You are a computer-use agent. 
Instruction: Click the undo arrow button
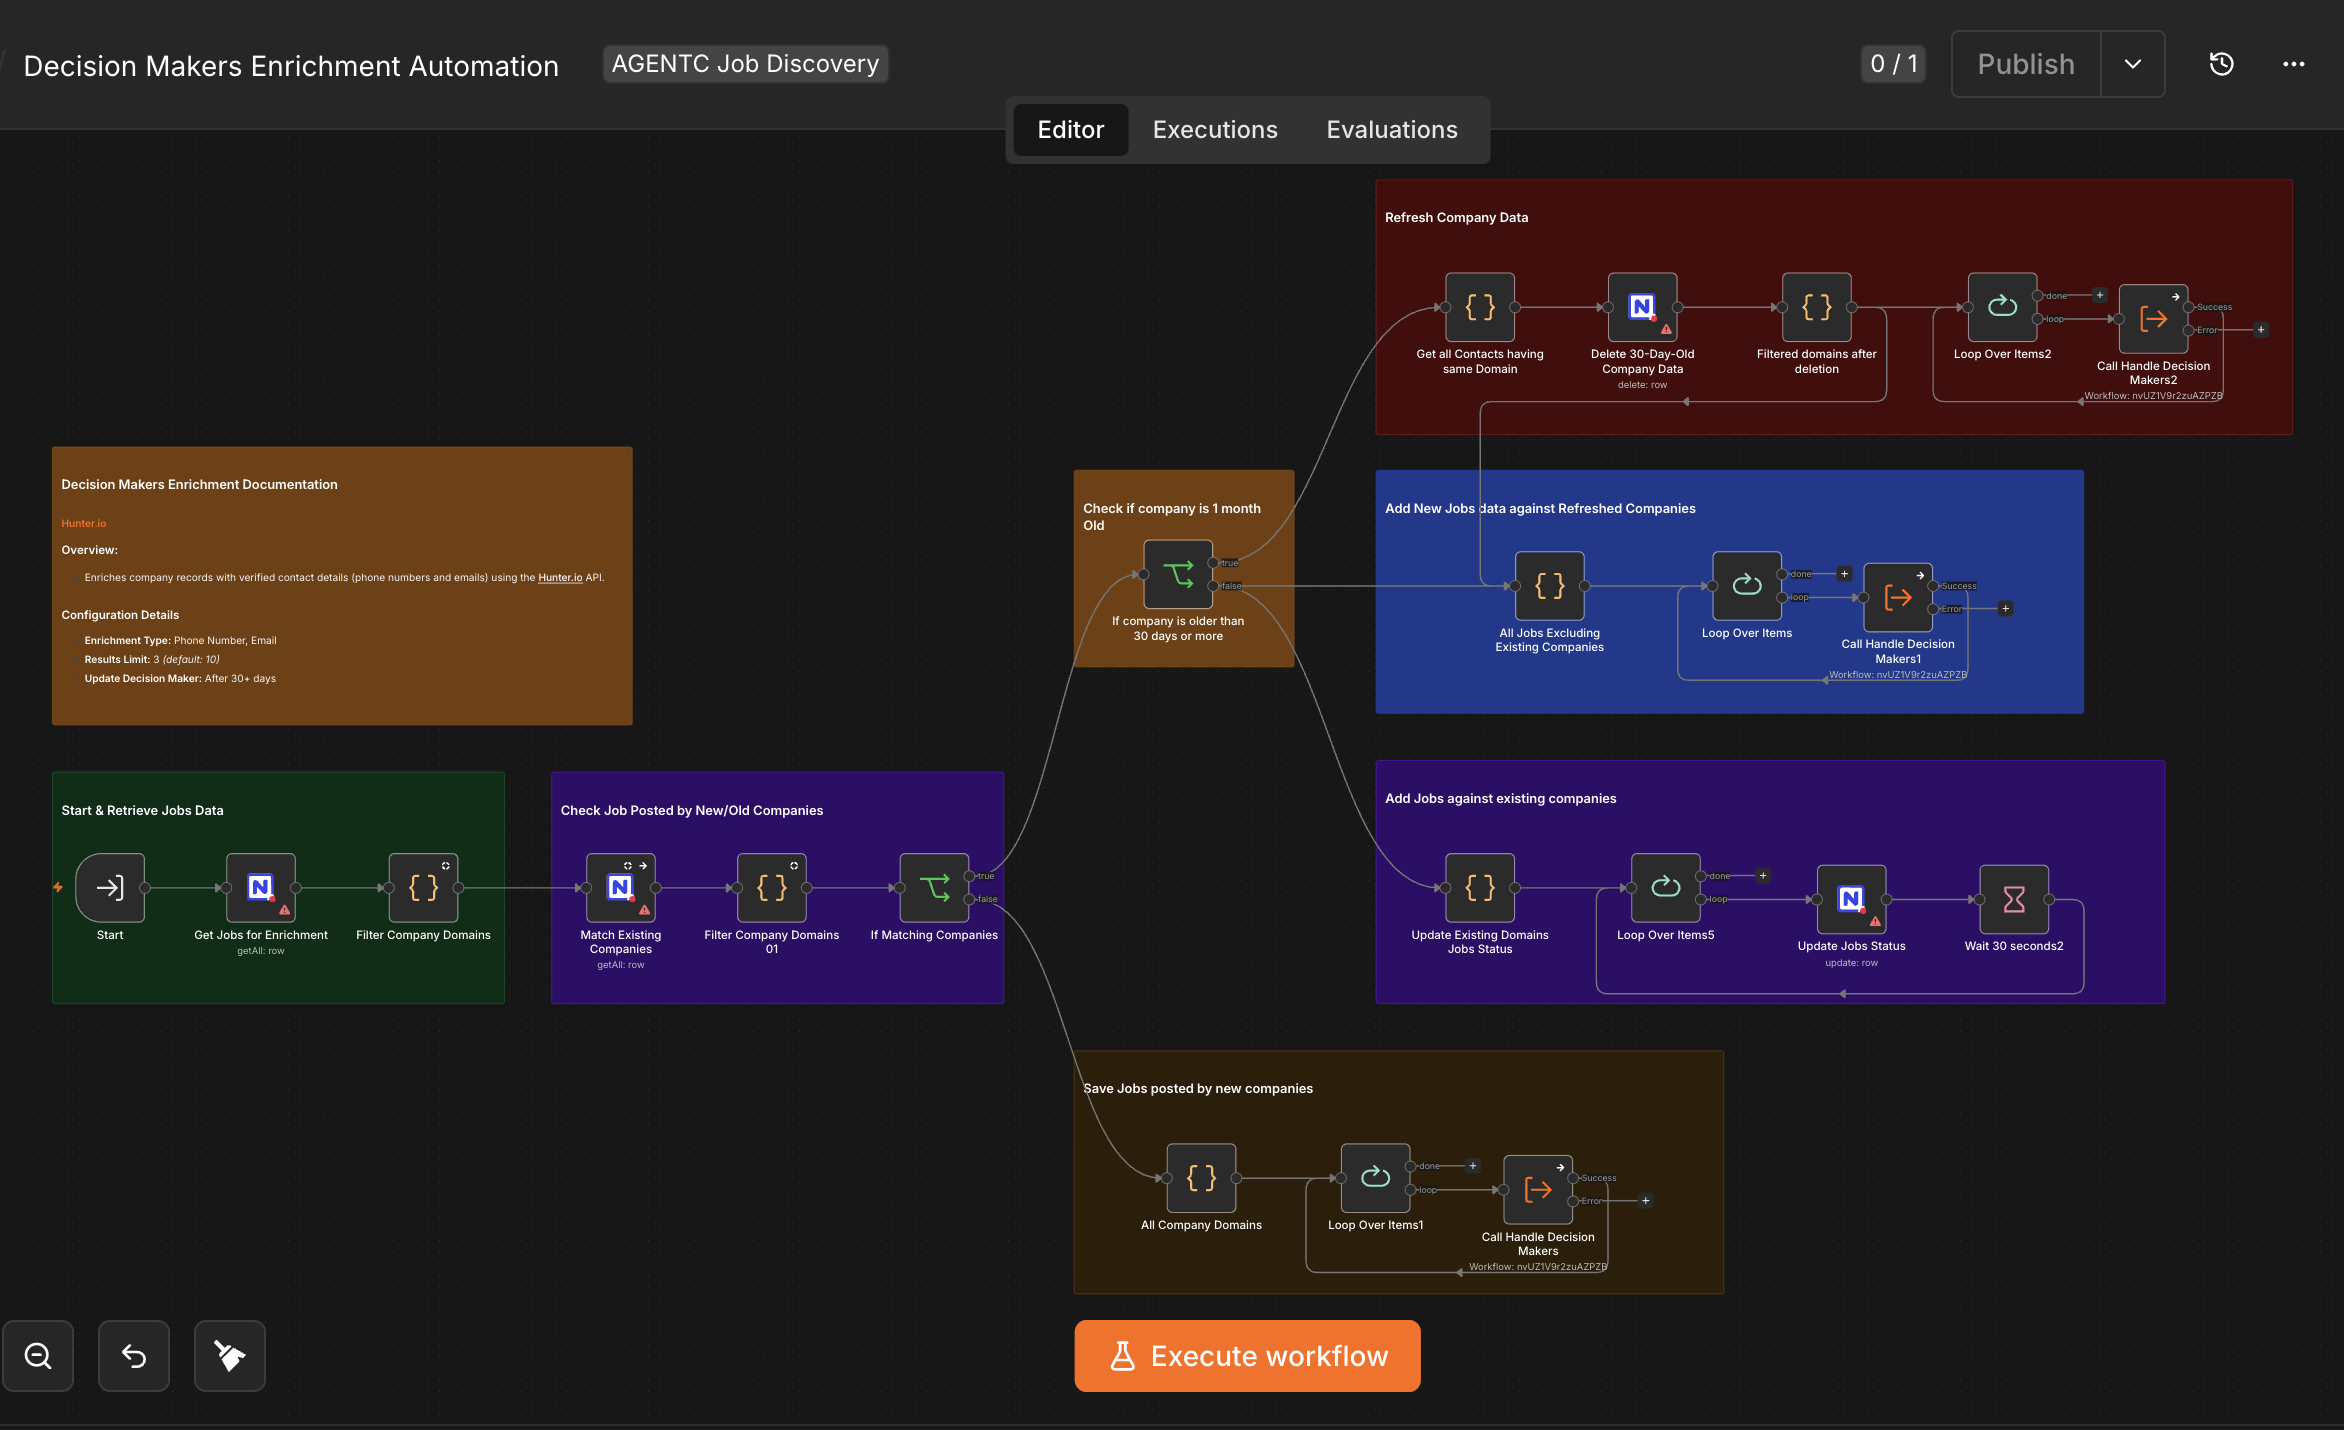[x=134, y=1356]
